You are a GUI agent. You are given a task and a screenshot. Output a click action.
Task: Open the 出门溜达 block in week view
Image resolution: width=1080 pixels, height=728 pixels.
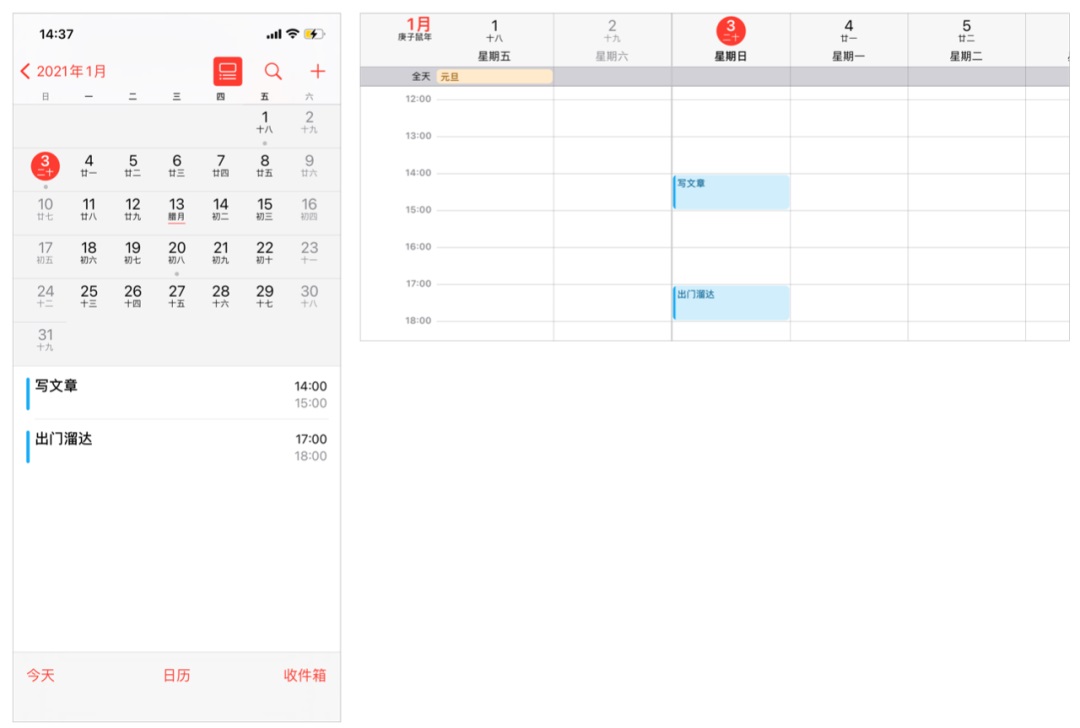[731, 303]
